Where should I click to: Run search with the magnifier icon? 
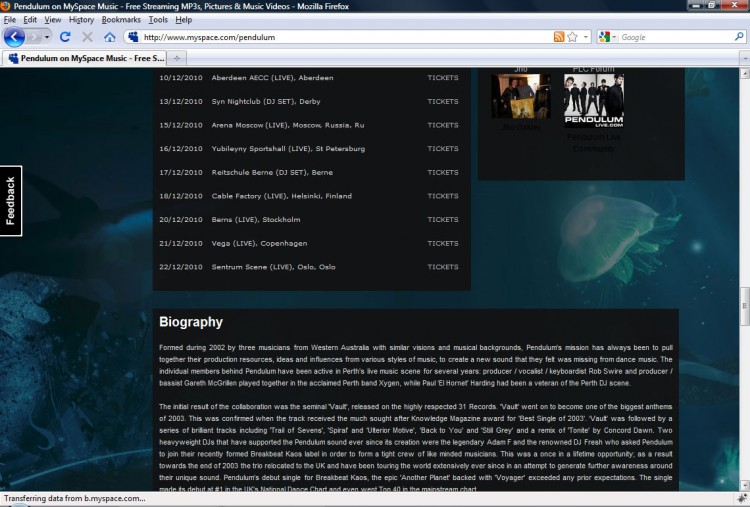tap(739, 36)
